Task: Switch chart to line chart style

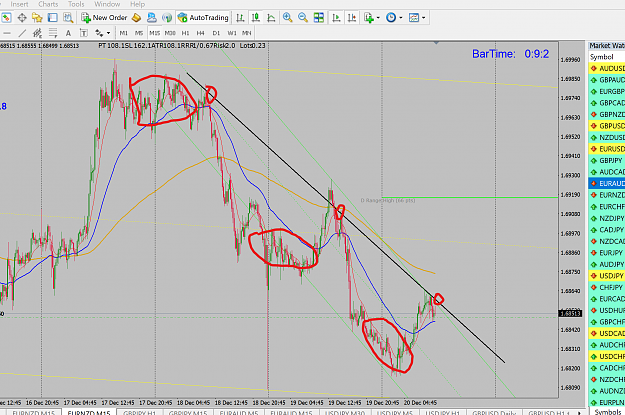Action: pos(271,18)
